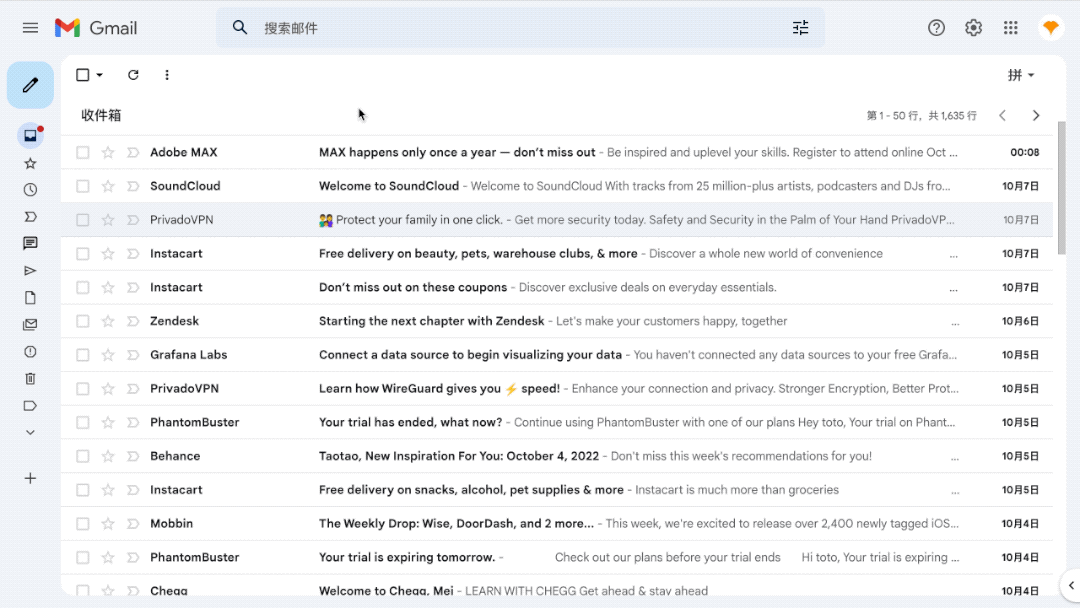Refresh the inbox list
This screenshot has width=1080, height=608.
133,74
